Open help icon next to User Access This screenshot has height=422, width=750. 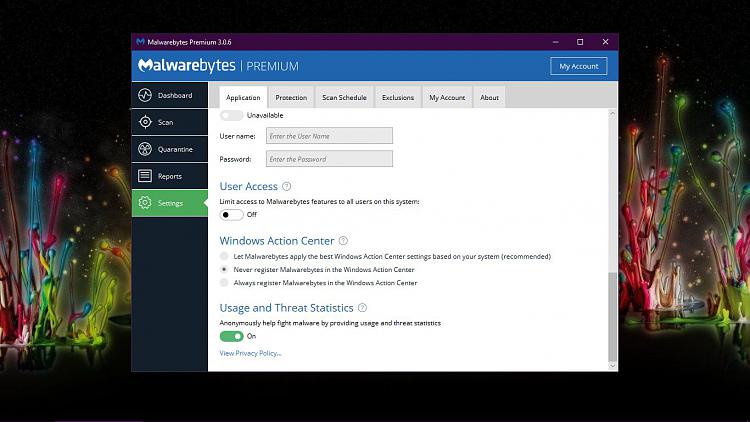point(287,186)
